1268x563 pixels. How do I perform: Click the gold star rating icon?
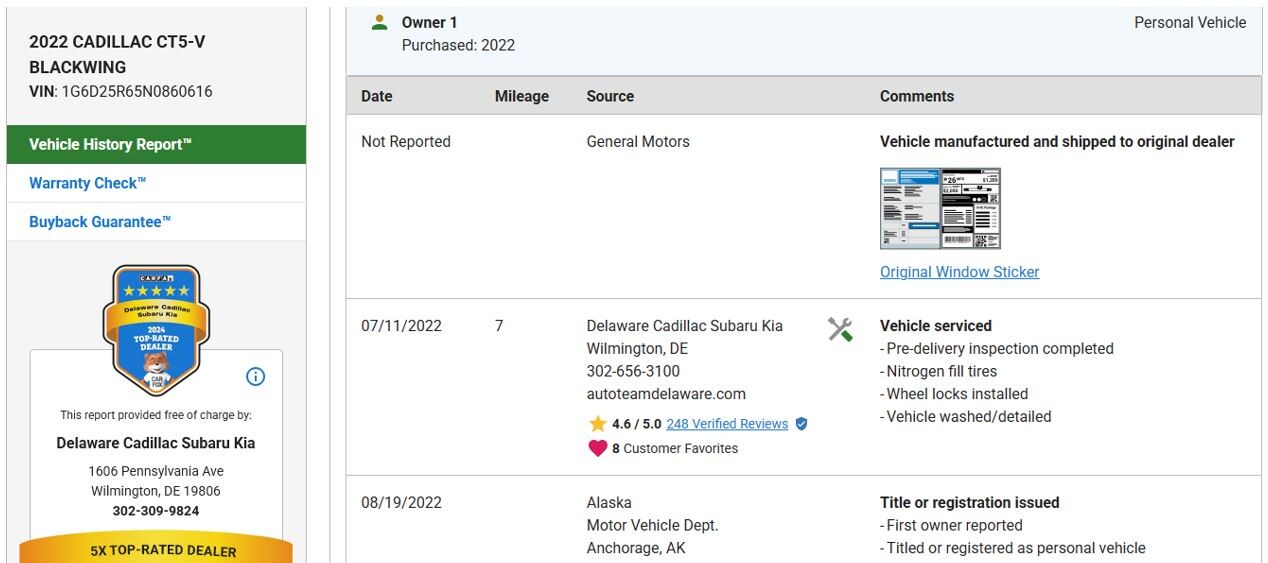pos(597,424)
